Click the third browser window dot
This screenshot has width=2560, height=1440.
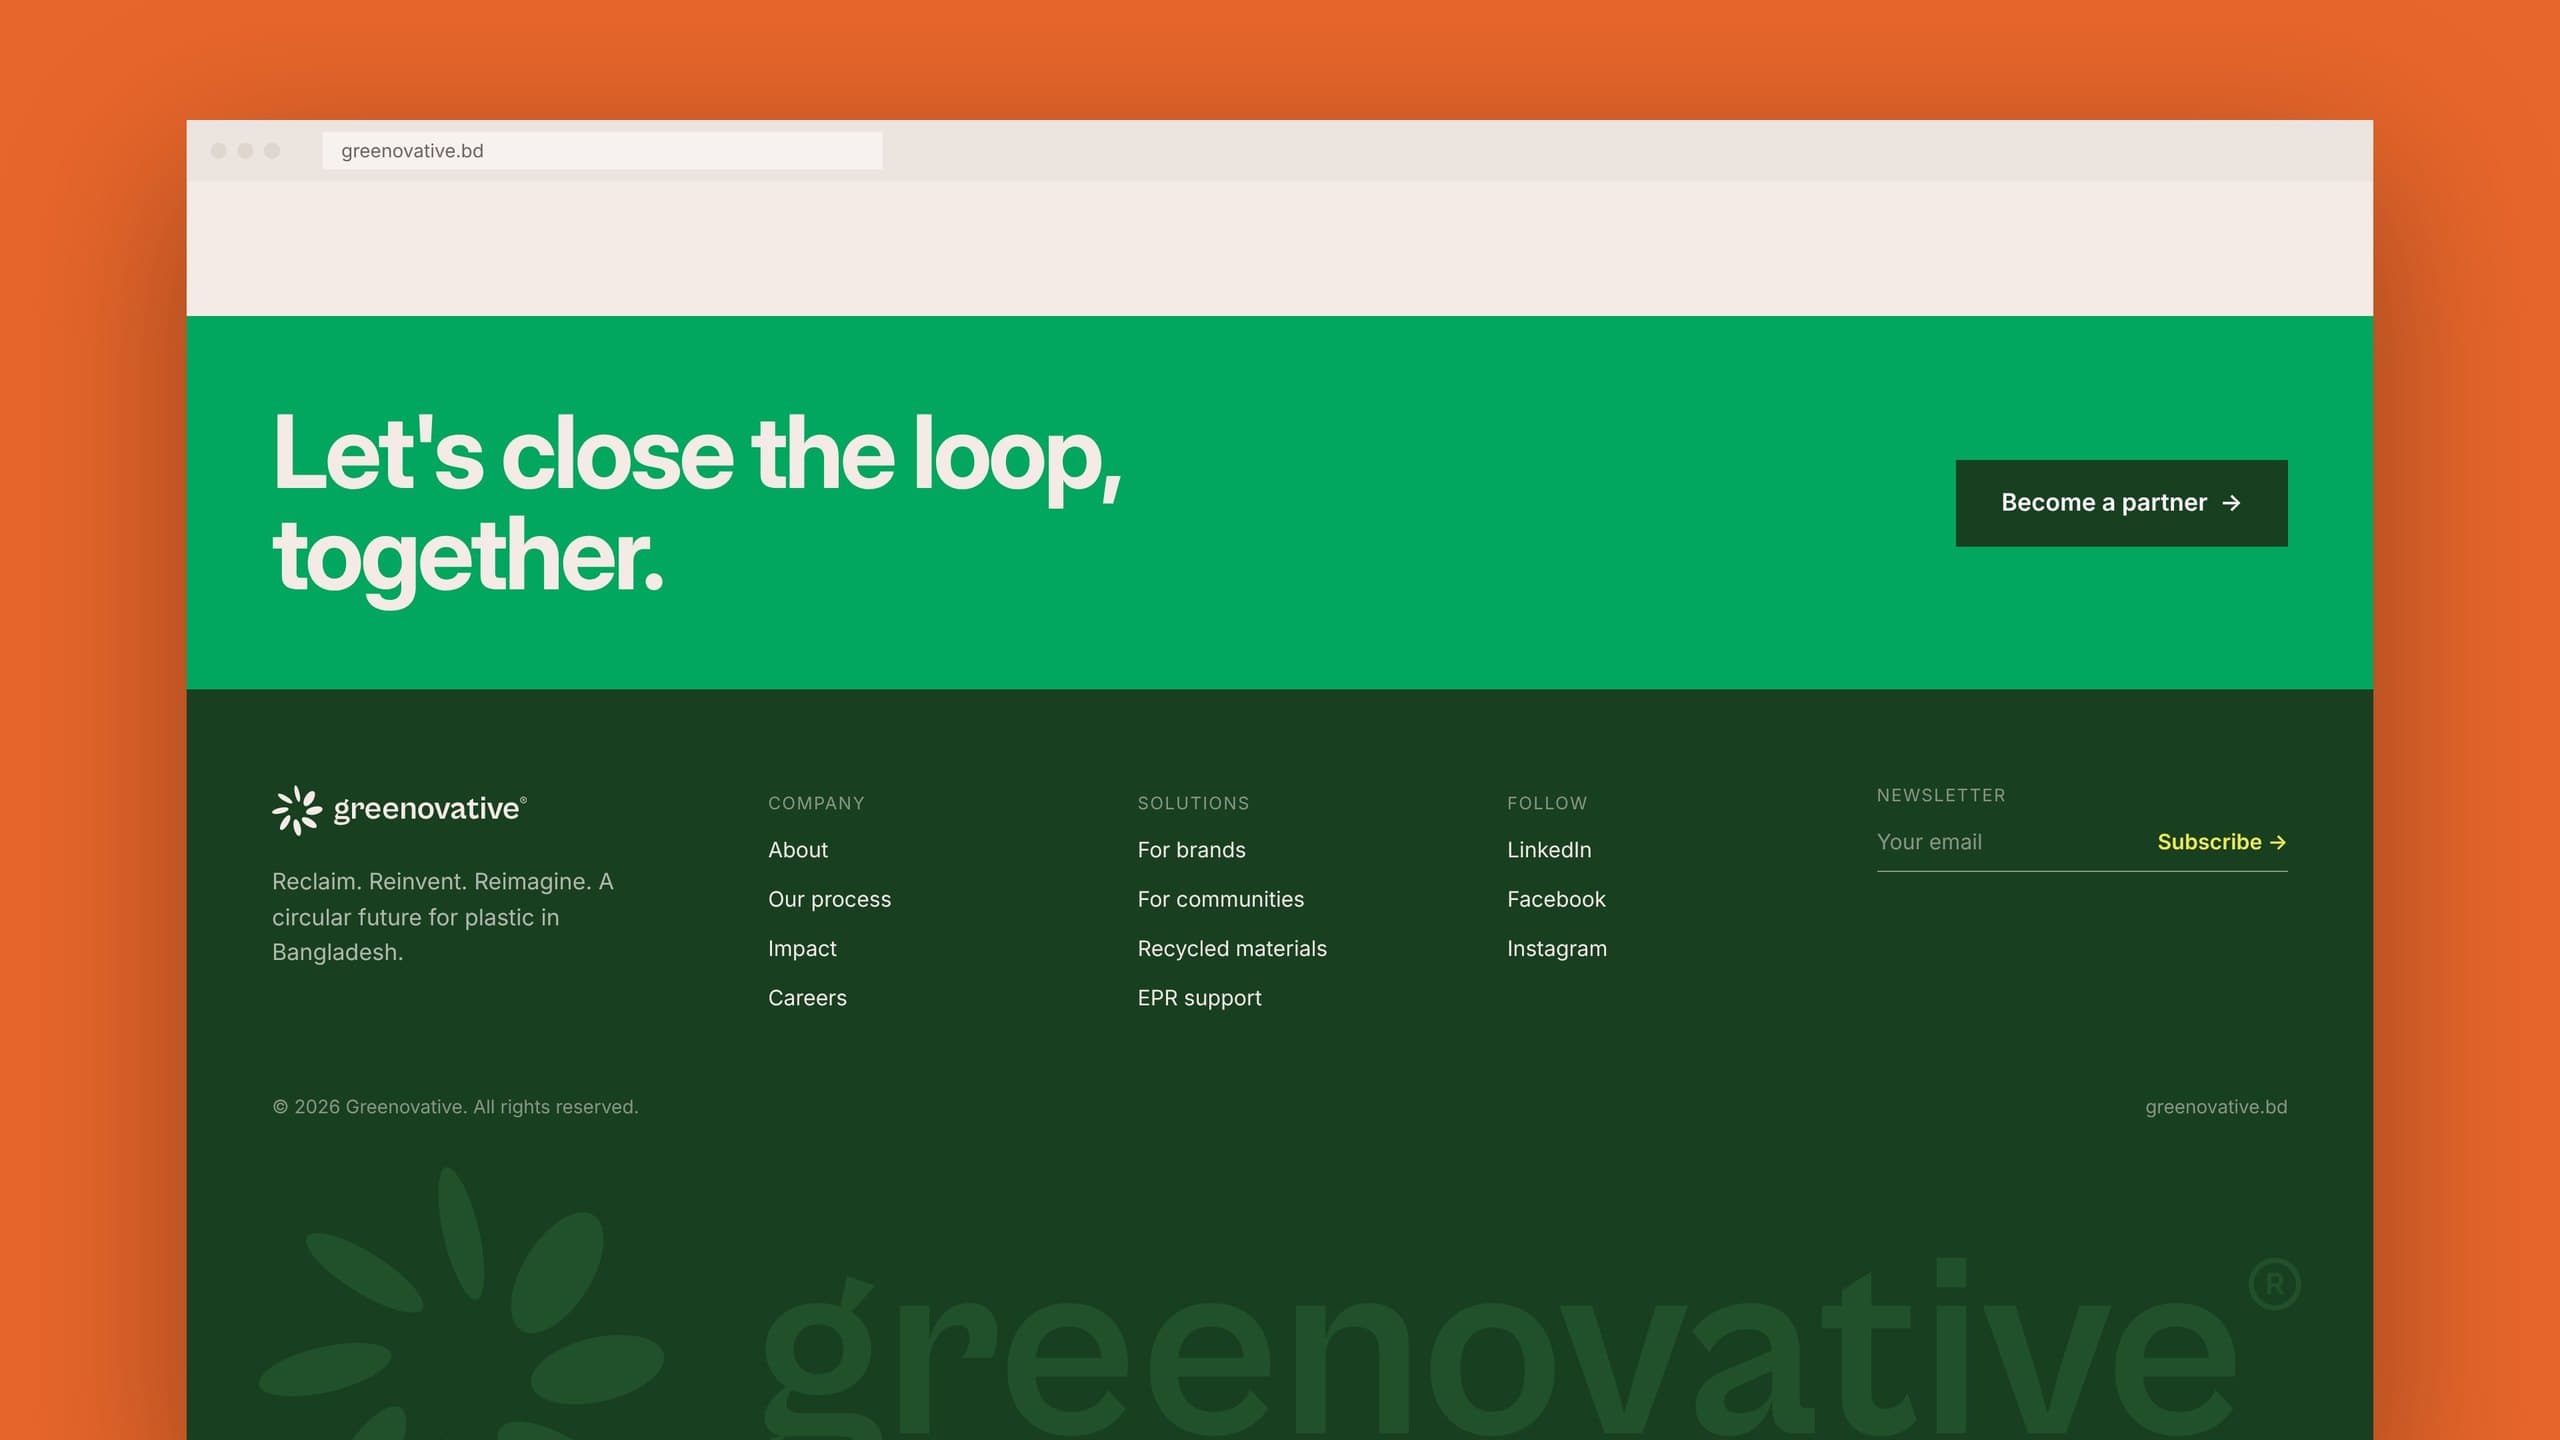pyautogui.click(x=272, y=151)
